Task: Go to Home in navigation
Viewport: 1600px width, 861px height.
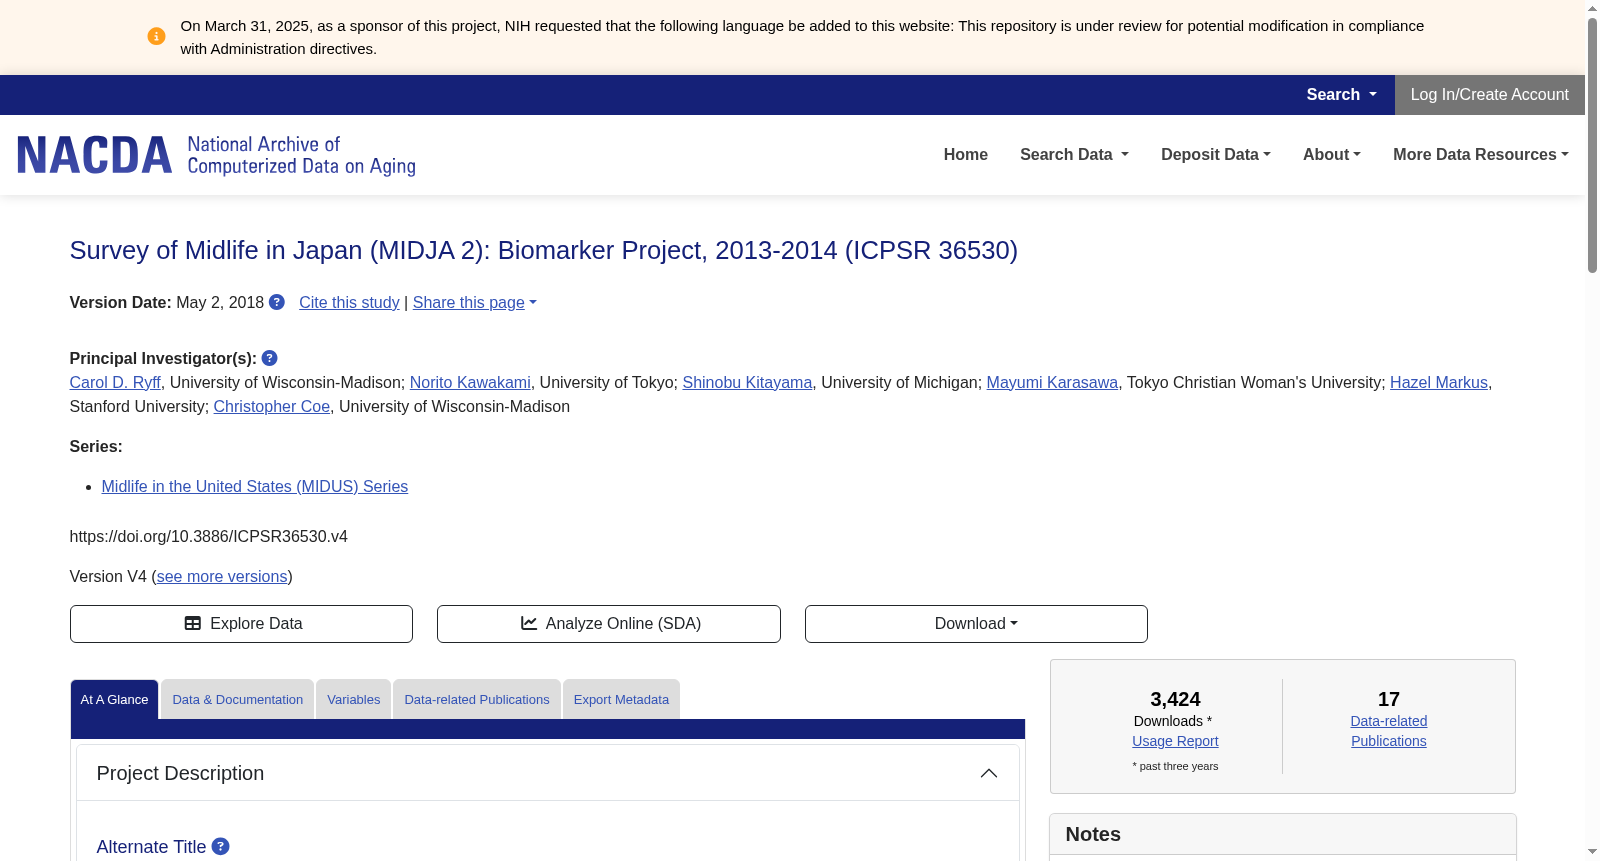Action: click(x=966, y=155)
